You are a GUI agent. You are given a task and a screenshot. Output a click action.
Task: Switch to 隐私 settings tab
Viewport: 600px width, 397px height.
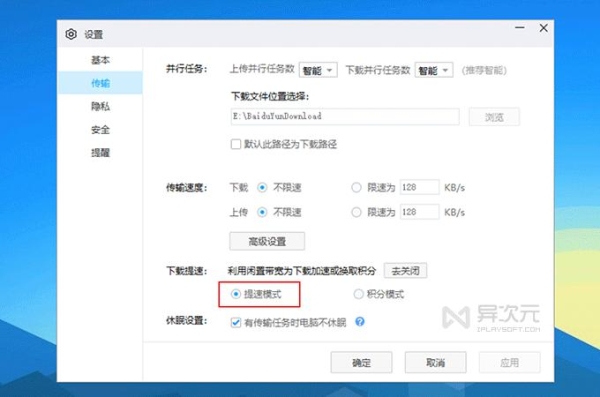click(x=100, y=106)
